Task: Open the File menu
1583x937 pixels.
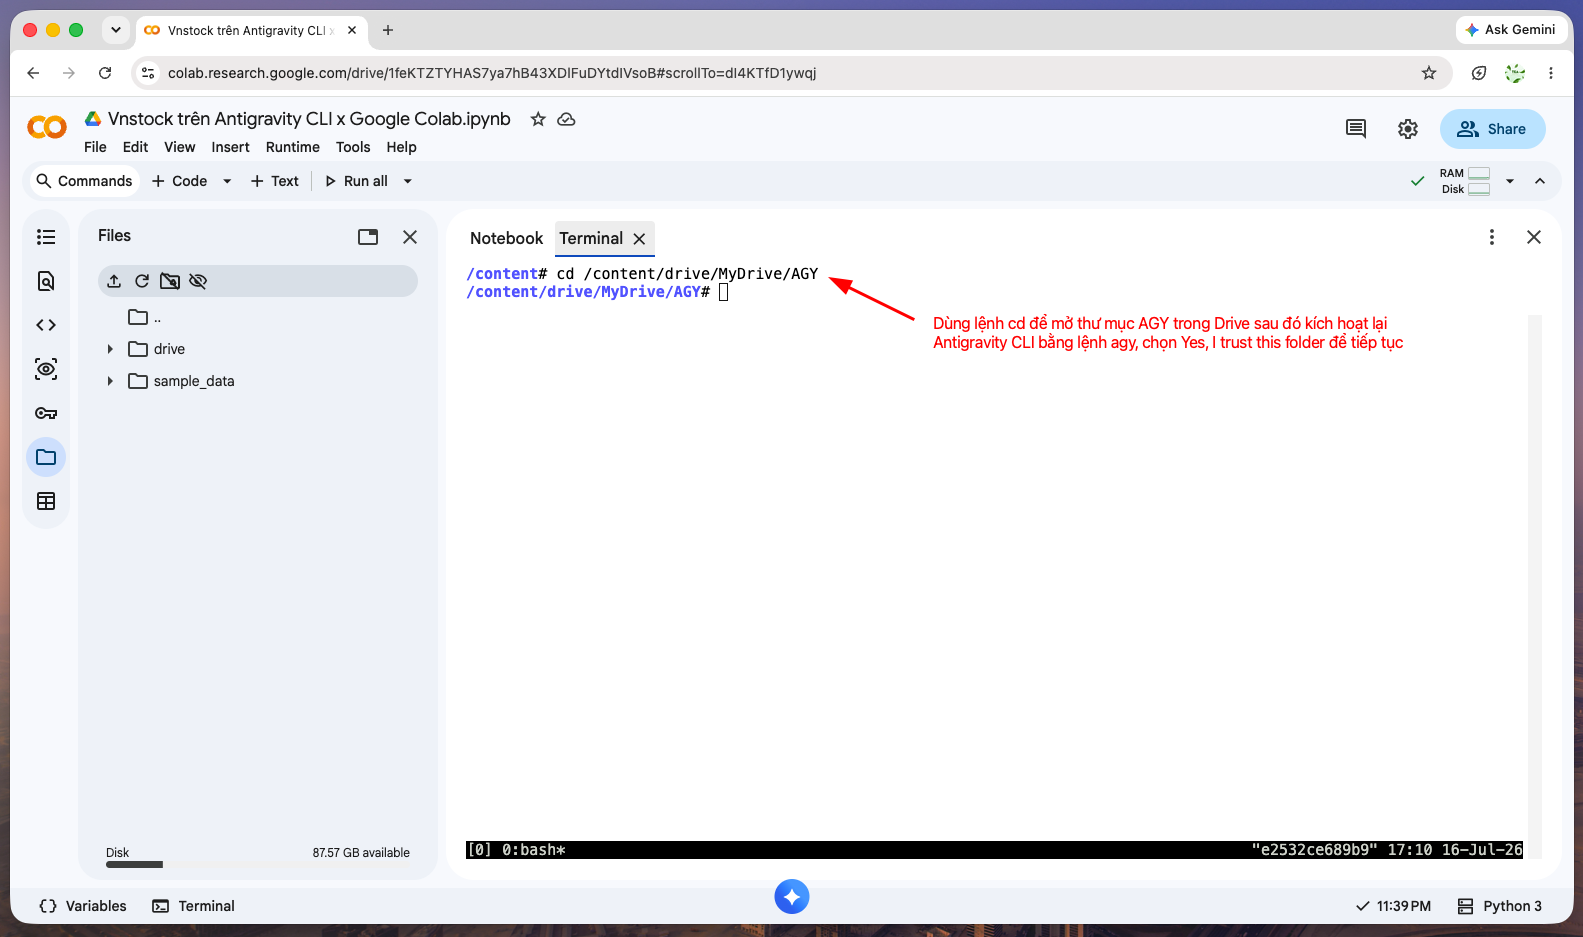Action: click(x=95, y=147)
